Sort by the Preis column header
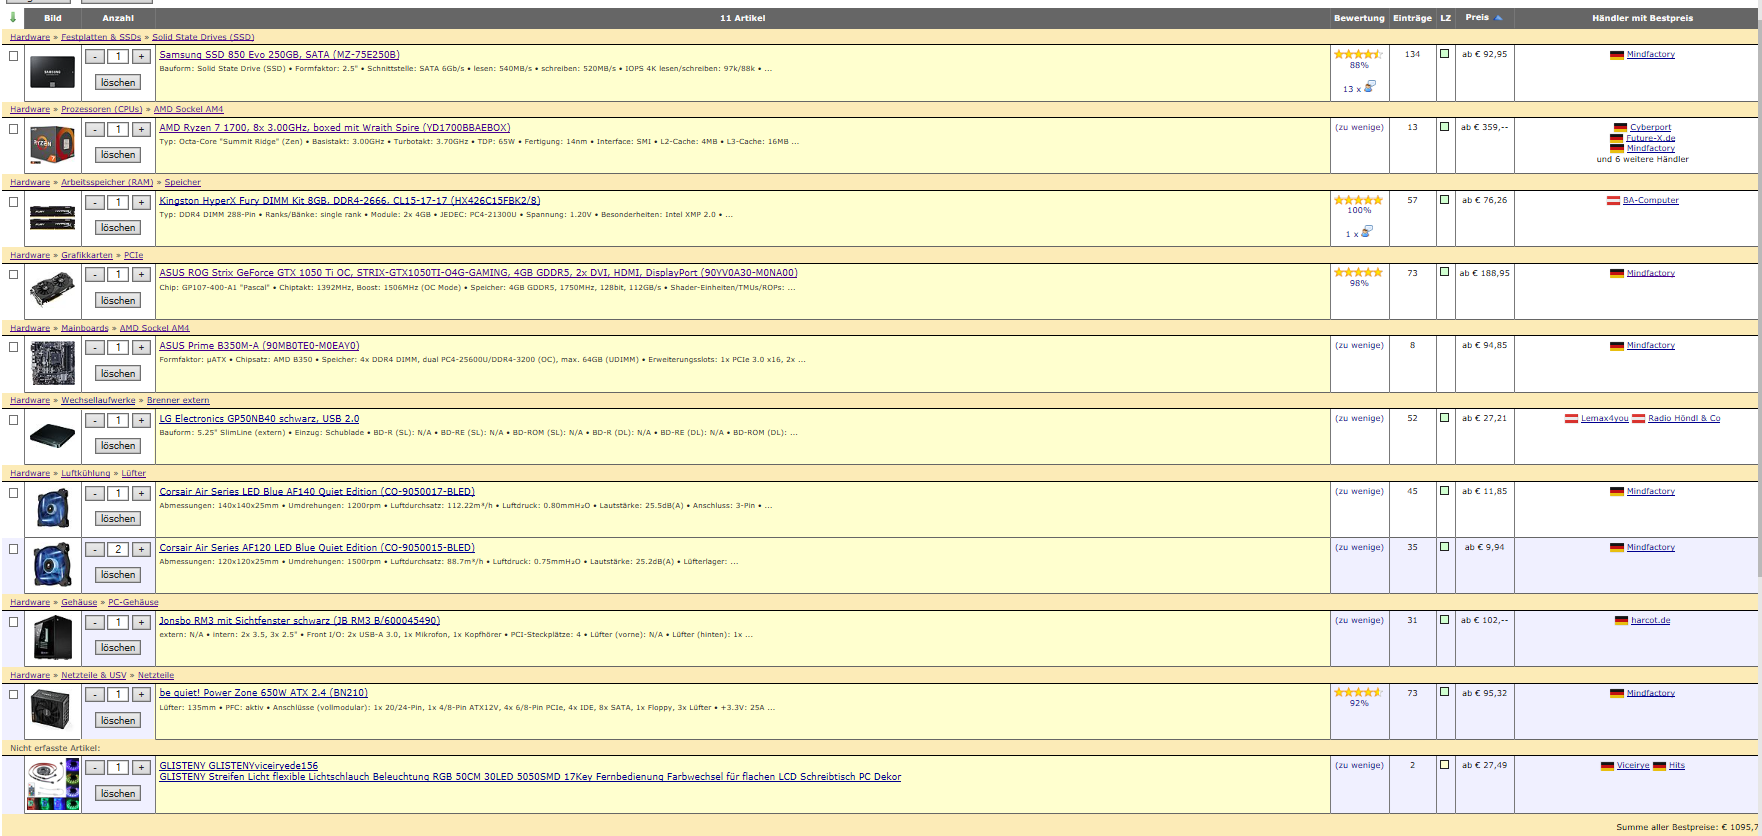 click(x=1477, y=17)
